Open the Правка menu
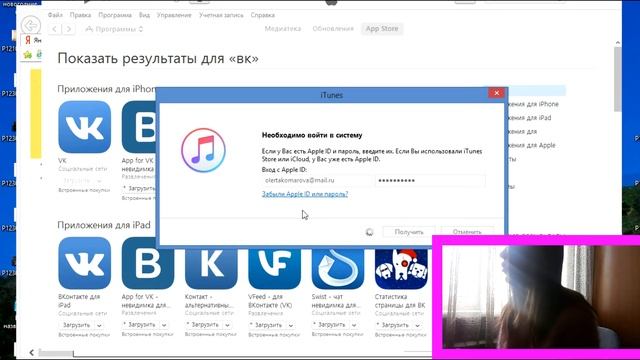The width and height of the screenshot is (640, 360). (80, 15)
